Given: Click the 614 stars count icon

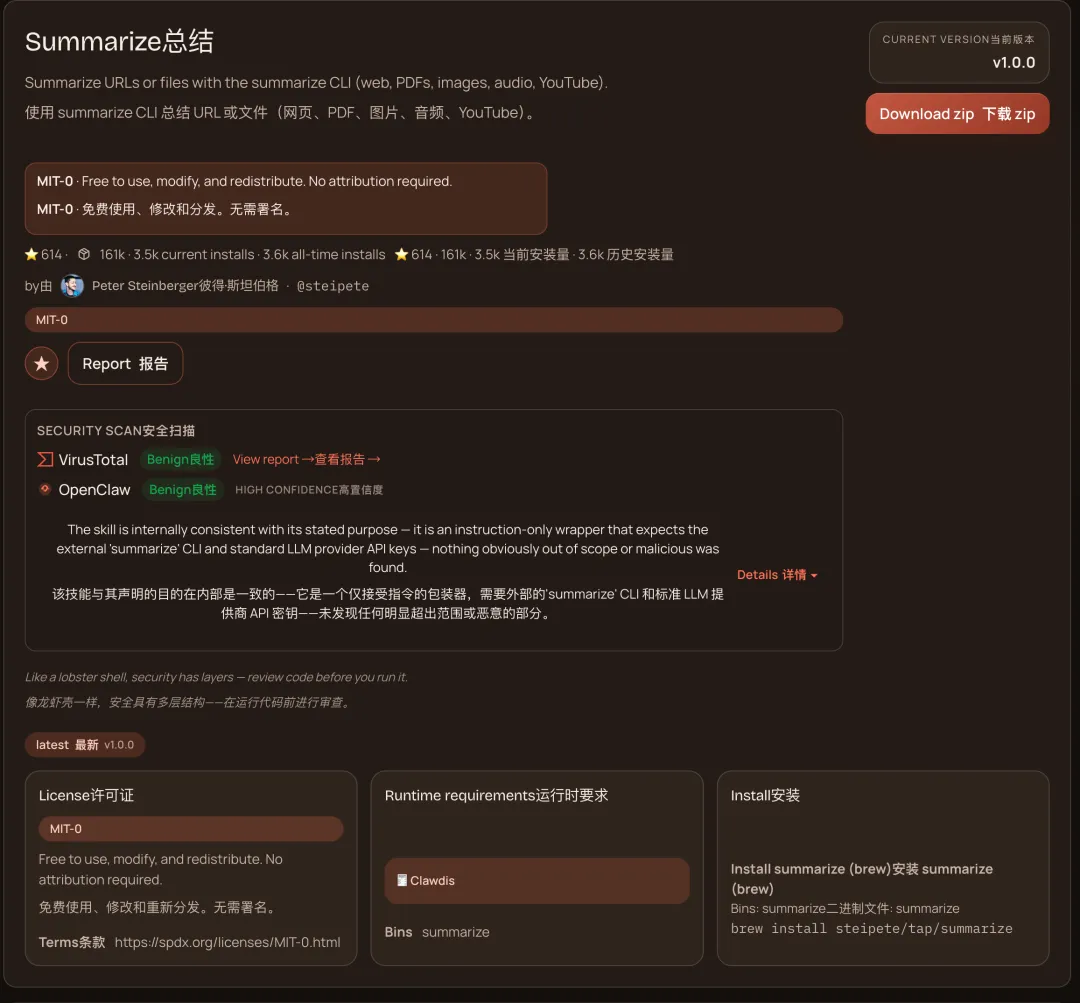Looking at the screenshot, I should tap(31, 254).
